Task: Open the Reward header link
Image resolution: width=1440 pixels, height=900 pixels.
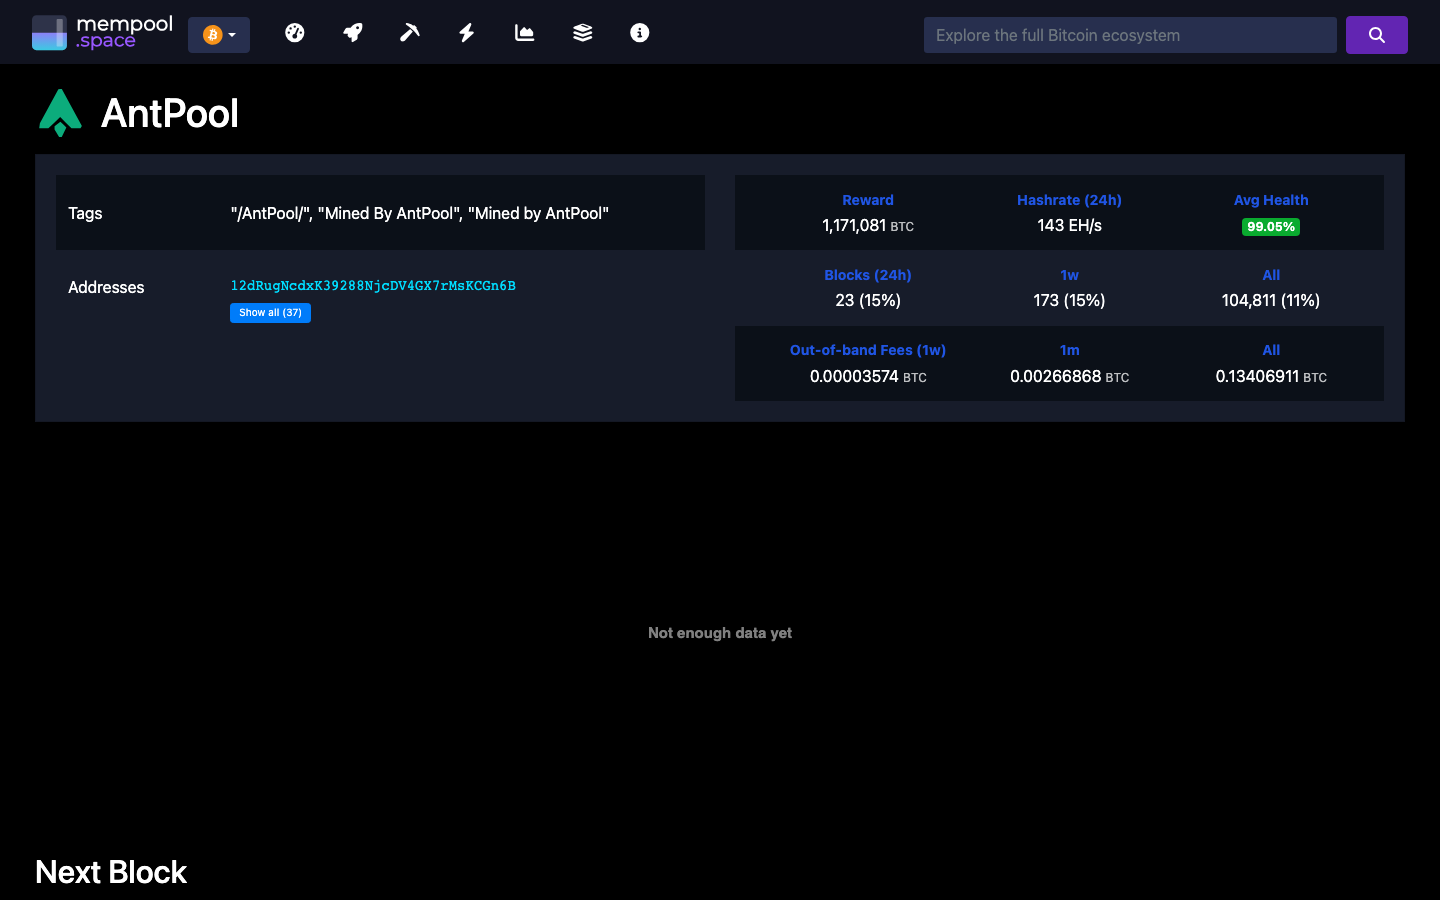Action: [x=867, y=200]
